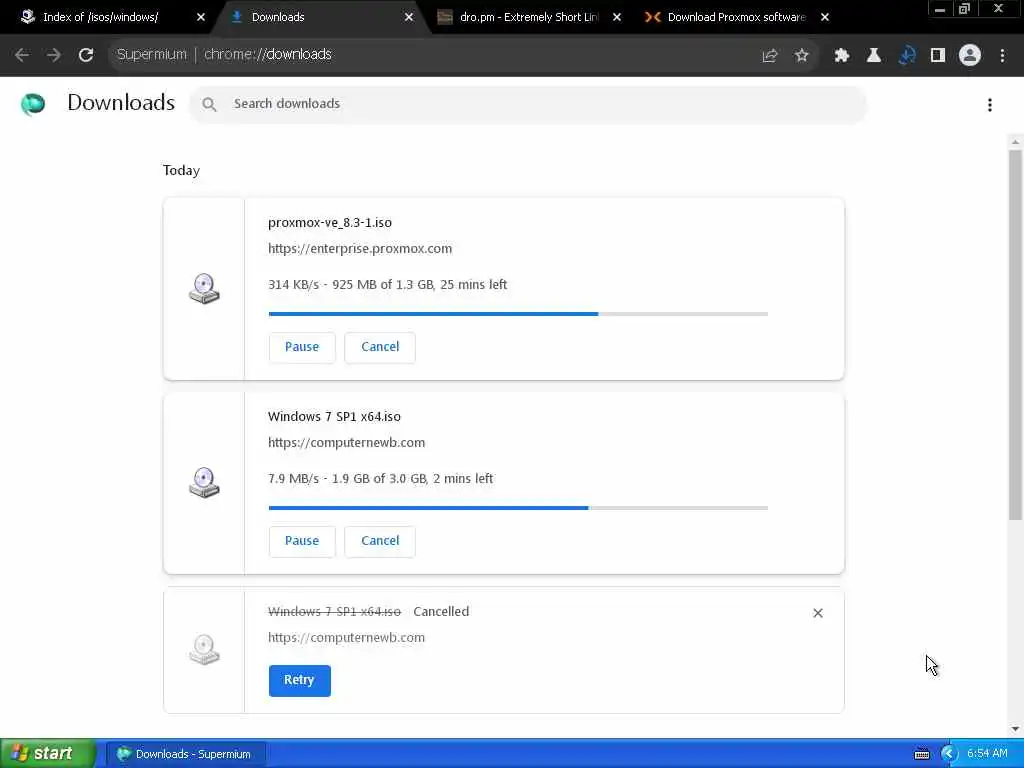Open the Extensions puzzle icon
The height and width of the screenshot is (768, 1024).
click(x=842, y=56)
